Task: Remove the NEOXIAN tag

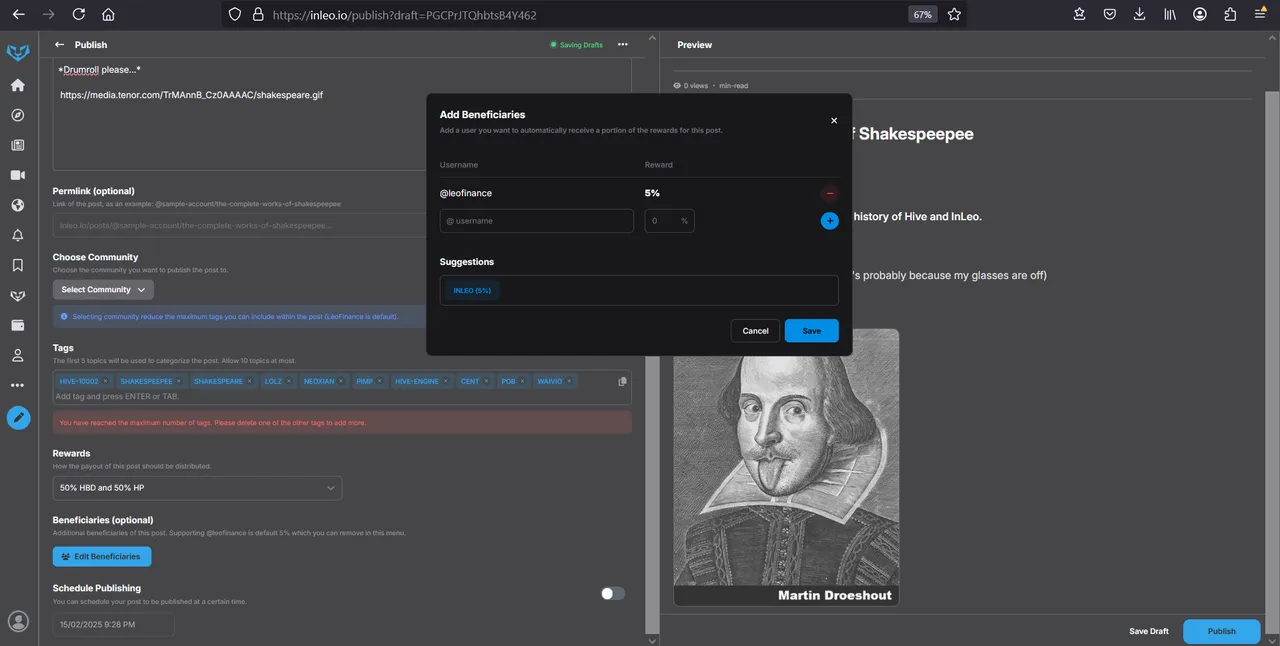Action: click(342, 381)
